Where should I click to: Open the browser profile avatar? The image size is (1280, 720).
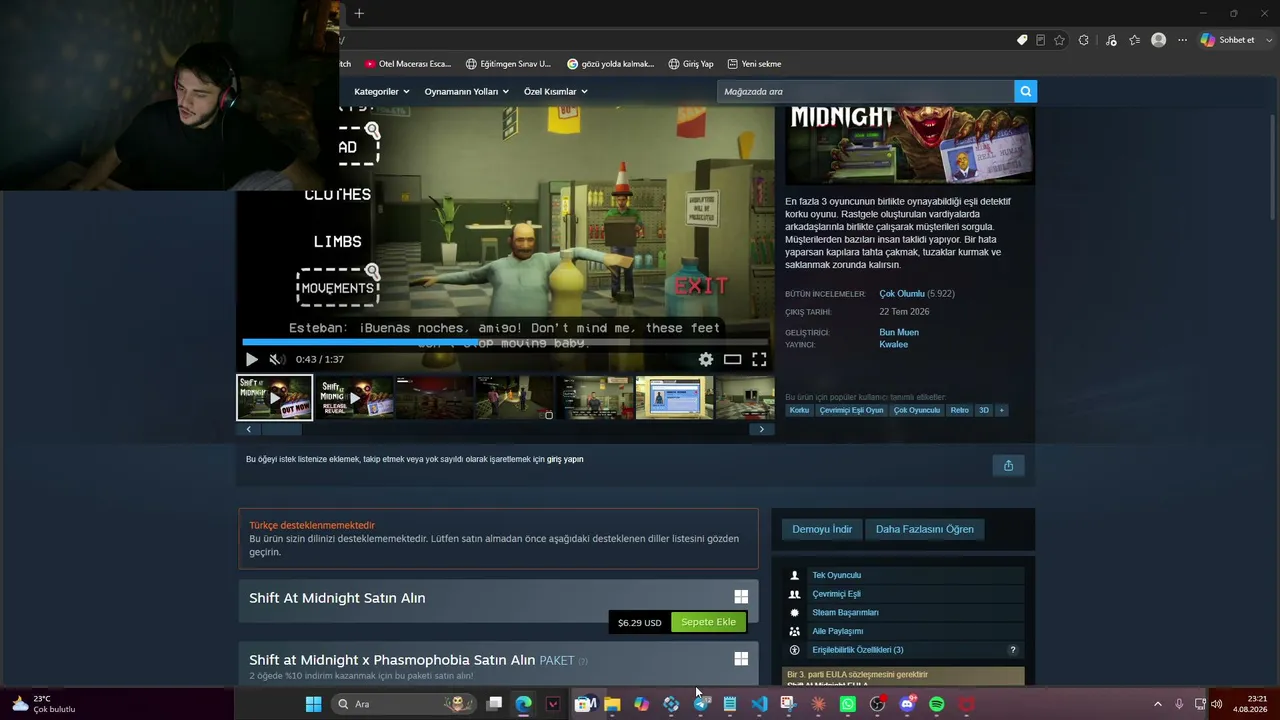1159,40
